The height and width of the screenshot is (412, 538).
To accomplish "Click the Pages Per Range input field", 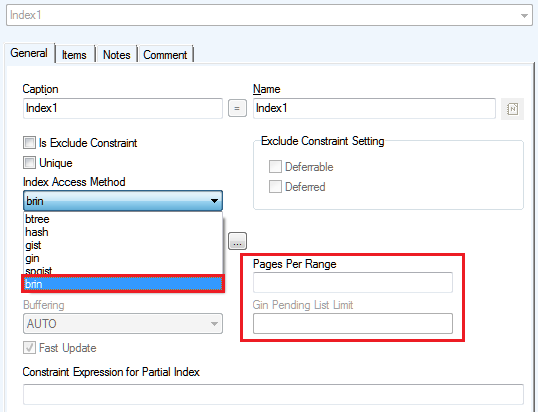I will (x=353, y=283).
